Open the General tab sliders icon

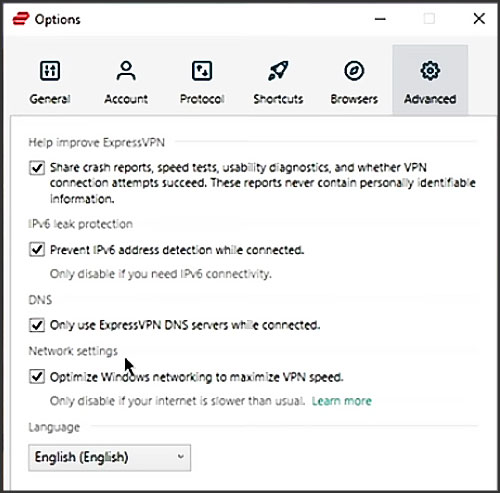pos(50,71)
